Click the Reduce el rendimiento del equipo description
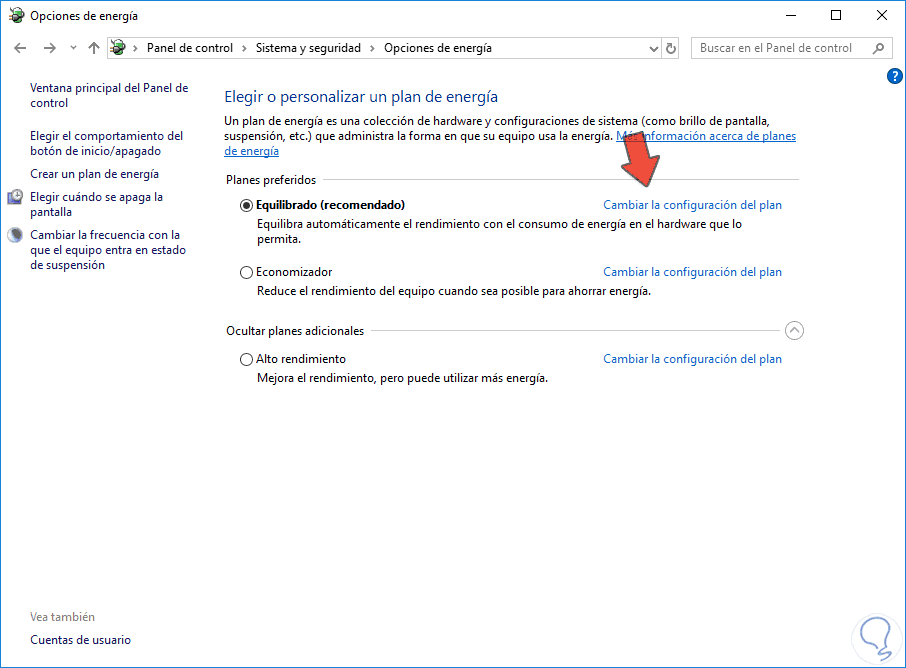Screen dimensions: 906x668 pos(454,291)
